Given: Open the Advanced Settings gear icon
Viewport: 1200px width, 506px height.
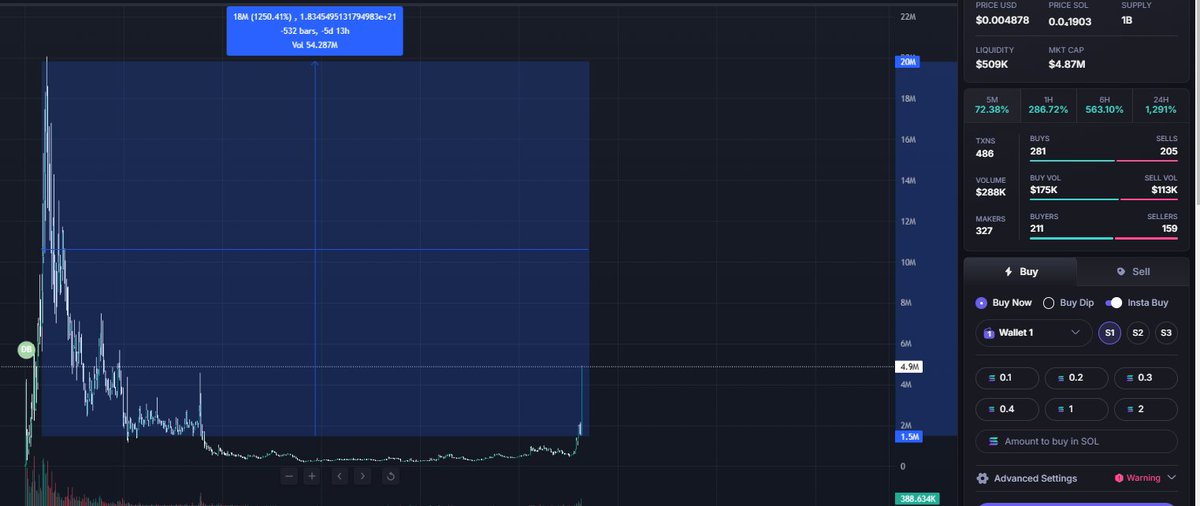Looking at the screenshot, I should click(982, 478).
